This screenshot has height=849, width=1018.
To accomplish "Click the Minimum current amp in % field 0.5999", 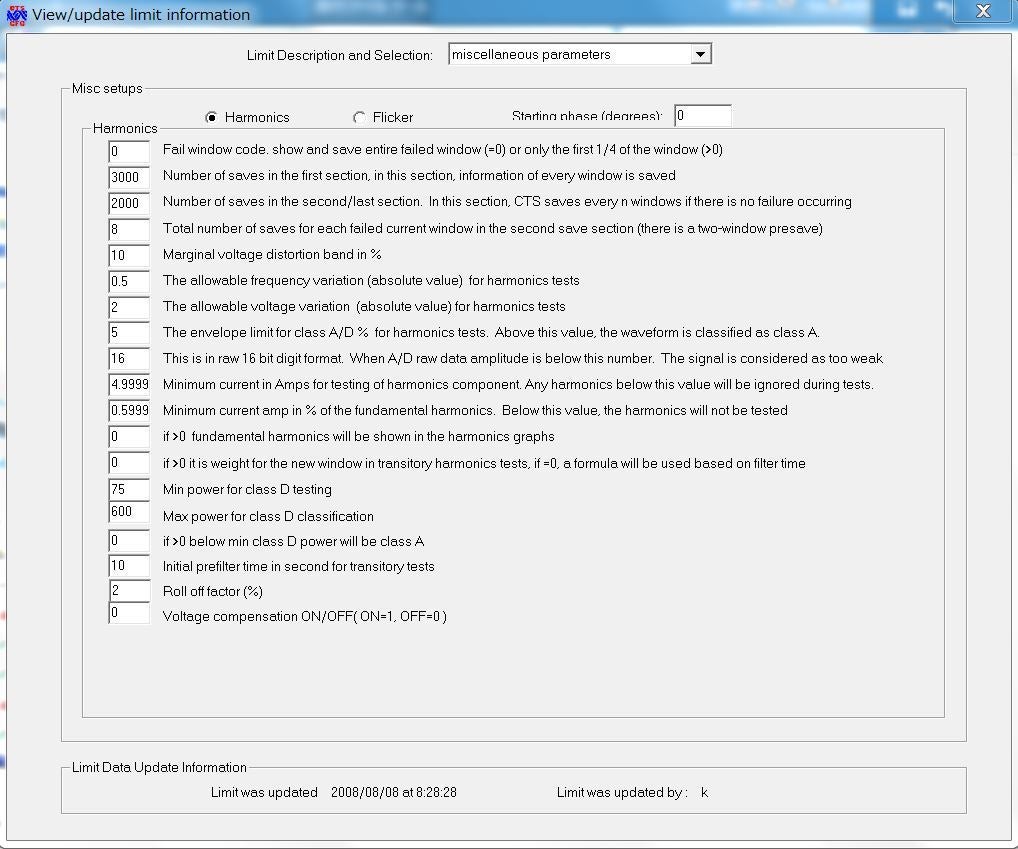I will 129,410.
